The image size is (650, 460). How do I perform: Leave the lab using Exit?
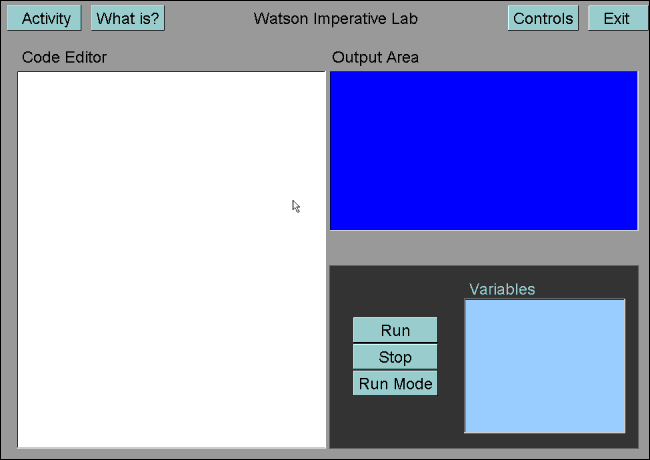[x=618, y=18]
